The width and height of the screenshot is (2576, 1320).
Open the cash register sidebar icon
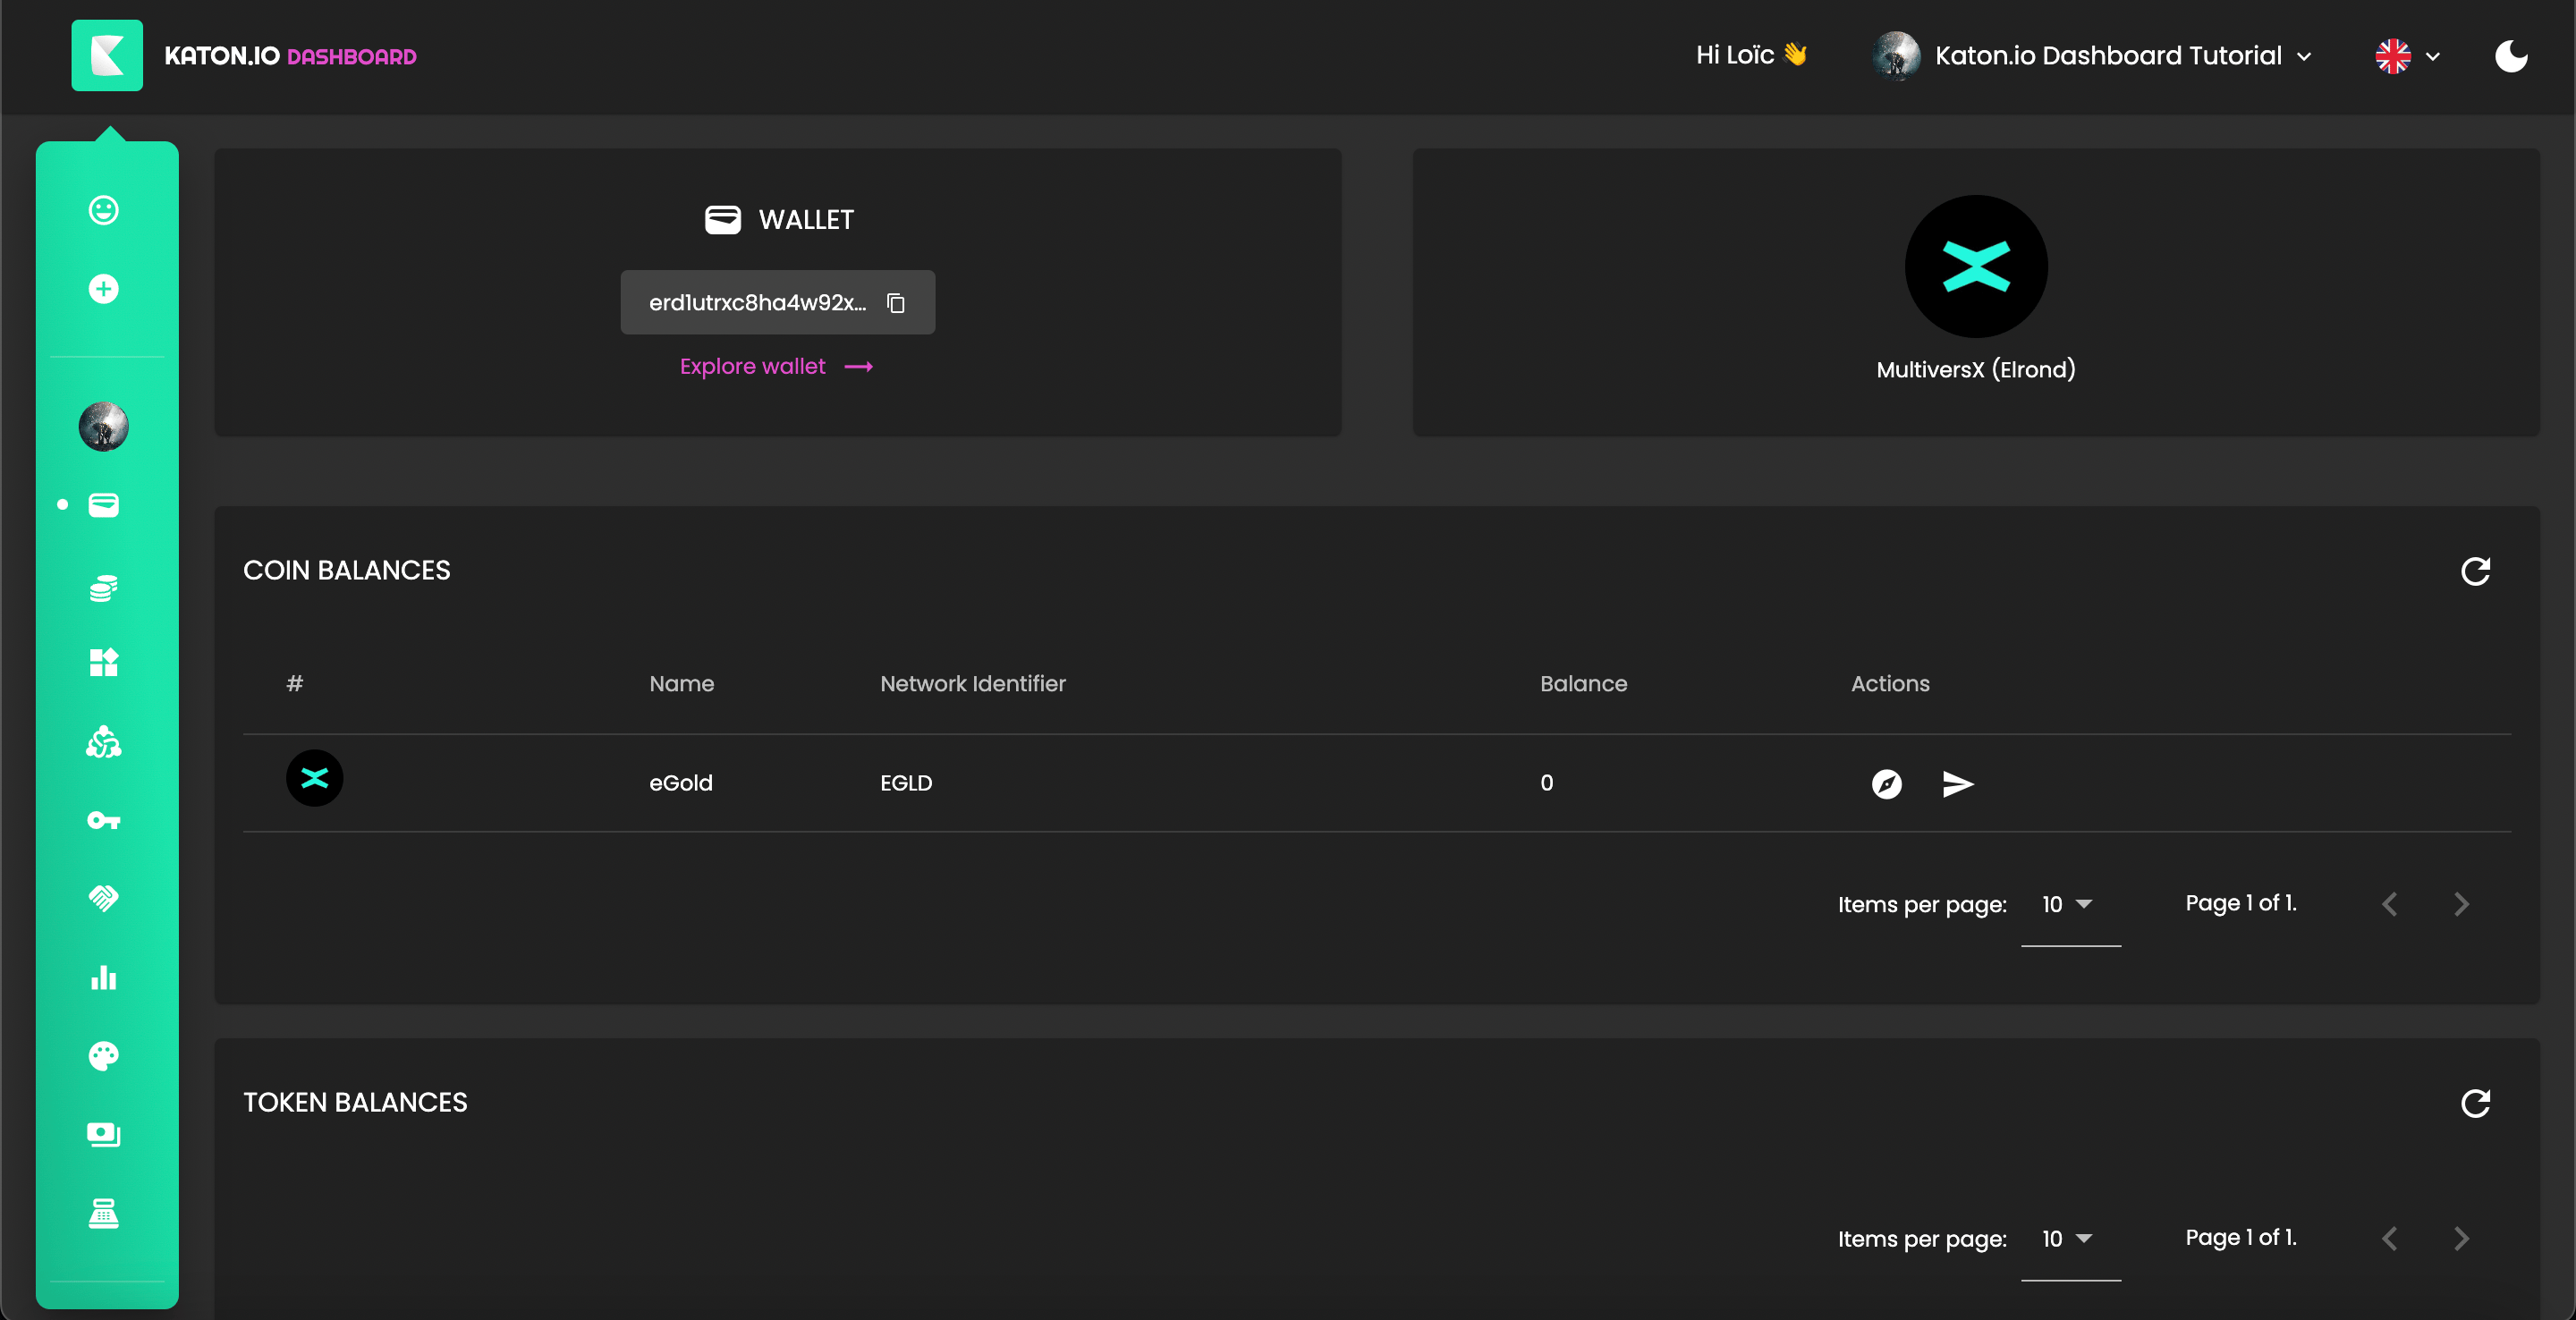click(104, 1214)
